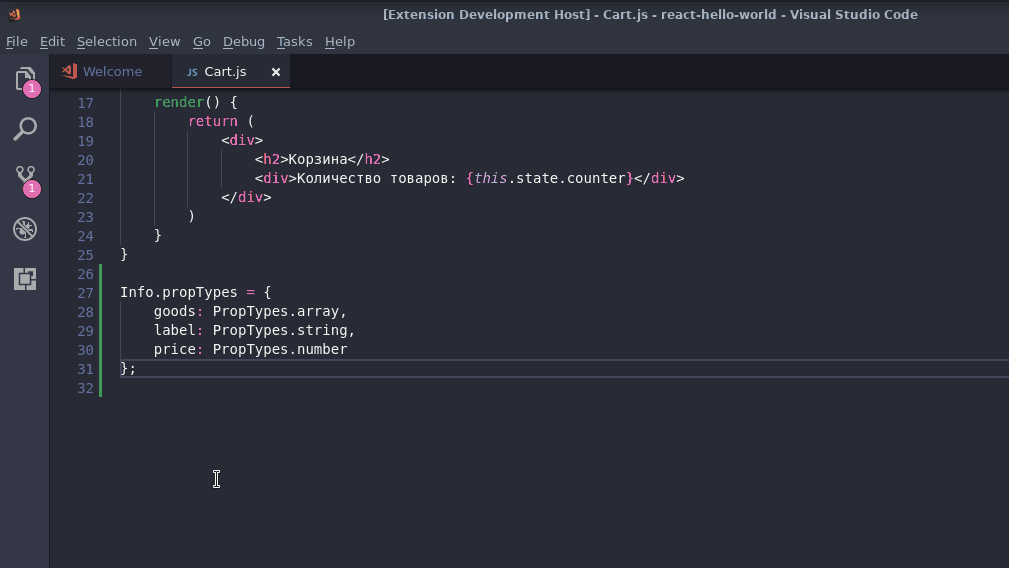Open the Help menu
The height and width of the screenshot is (568, 1009).
pos(340,41)
